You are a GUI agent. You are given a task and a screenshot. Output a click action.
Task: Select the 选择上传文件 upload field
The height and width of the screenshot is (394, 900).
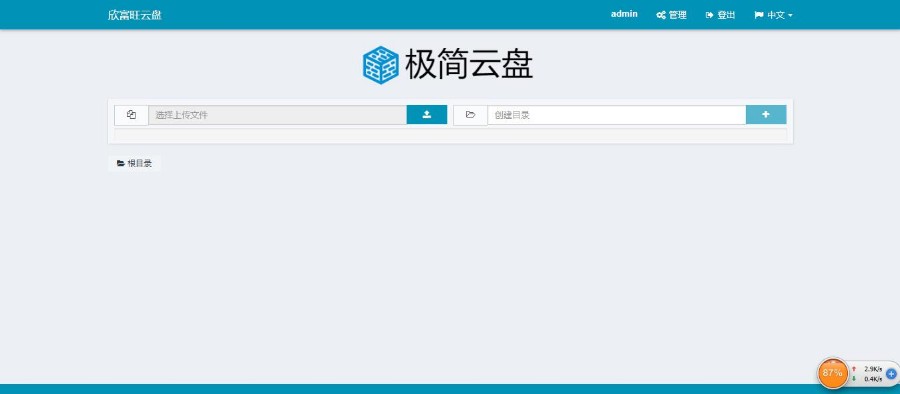click(278, 115)
